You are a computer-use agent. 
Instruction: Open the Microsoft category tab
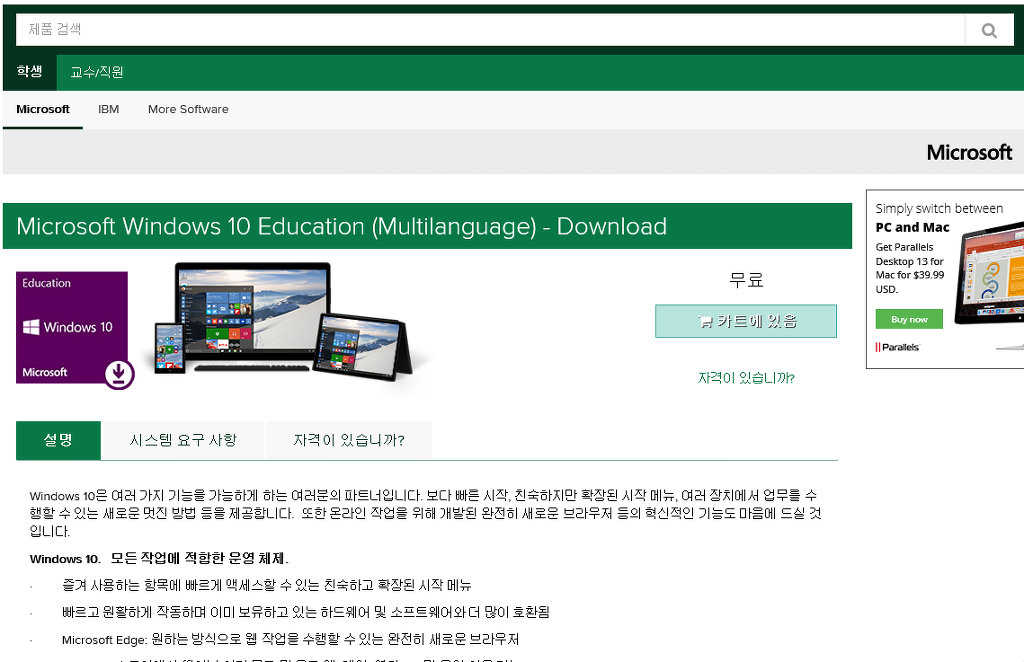pyautogui.click(x=42, y=109)
